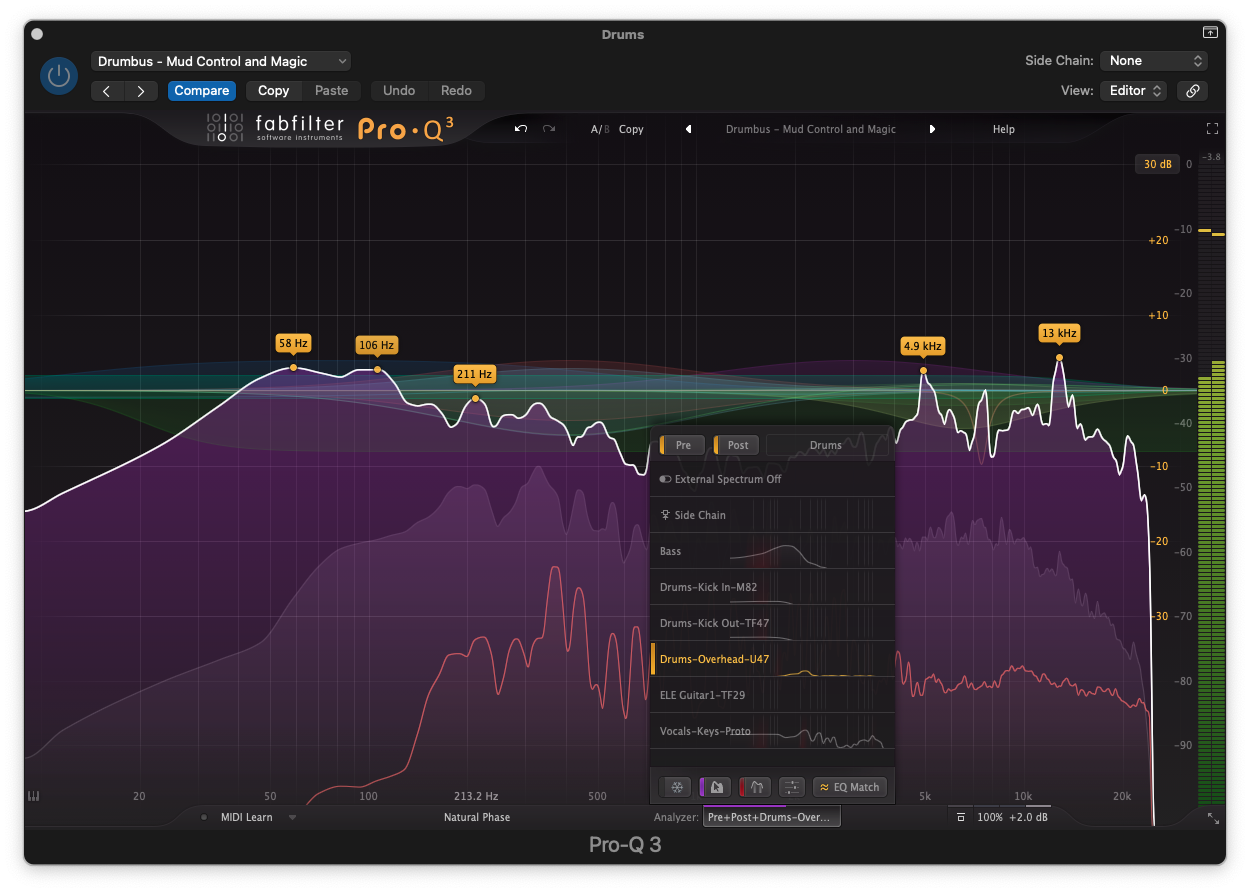This screenshot has width=1250, height=893.
Task: Click the resize arrows icon
Action: tap(1213, 818)
